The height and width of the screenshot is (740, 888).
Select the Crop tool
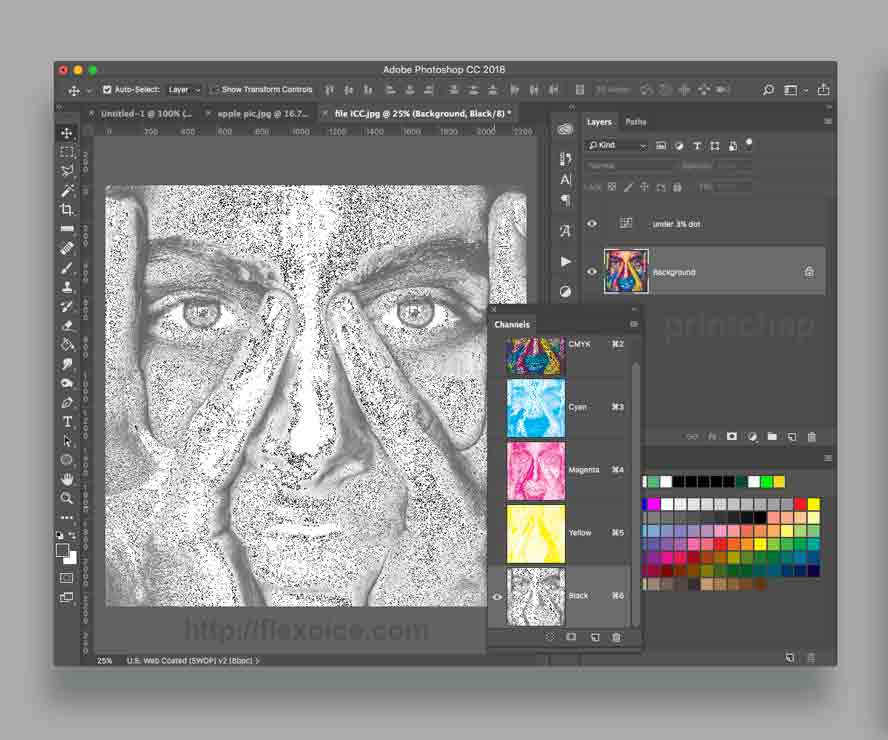[x=67, y=210]
